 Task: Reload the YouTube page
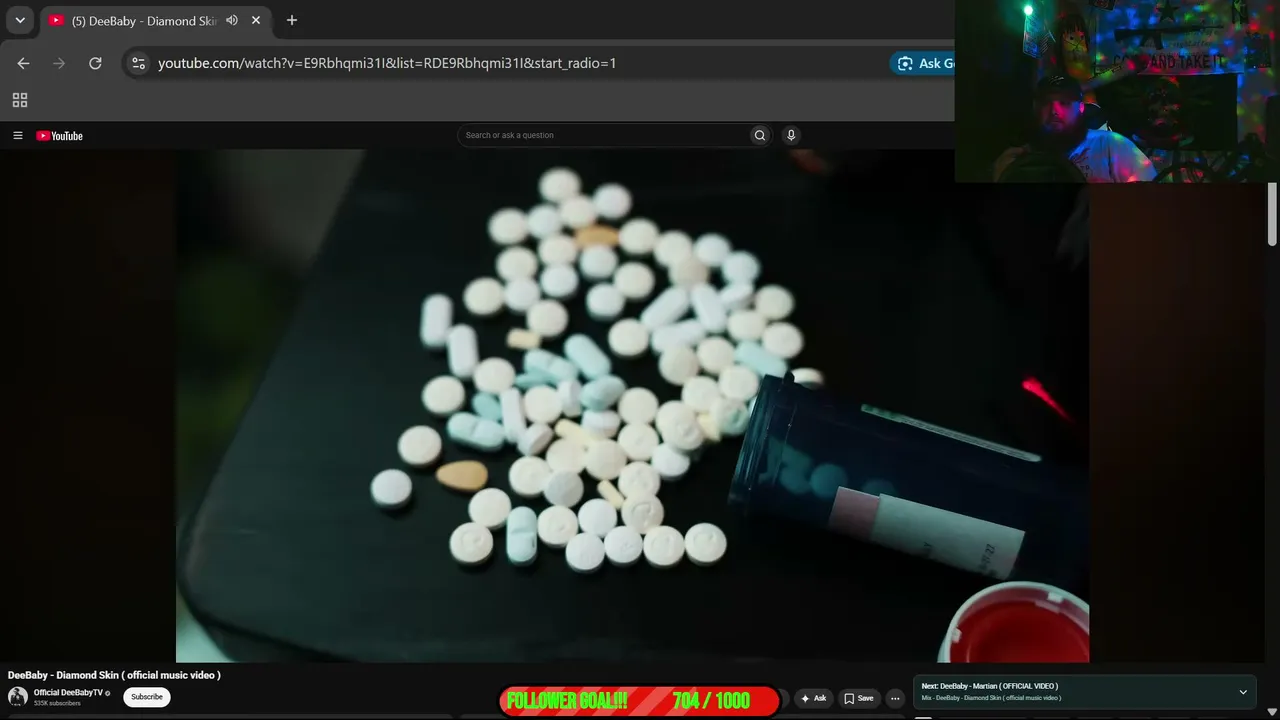coord(95,63)
